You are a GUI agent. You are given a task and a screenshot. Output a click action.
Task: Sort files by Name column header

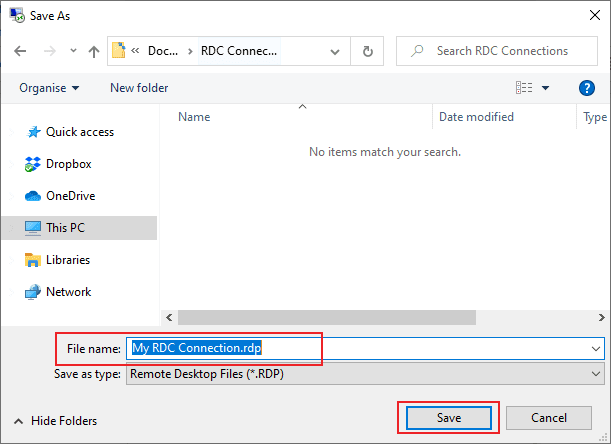tap(195, 117)
